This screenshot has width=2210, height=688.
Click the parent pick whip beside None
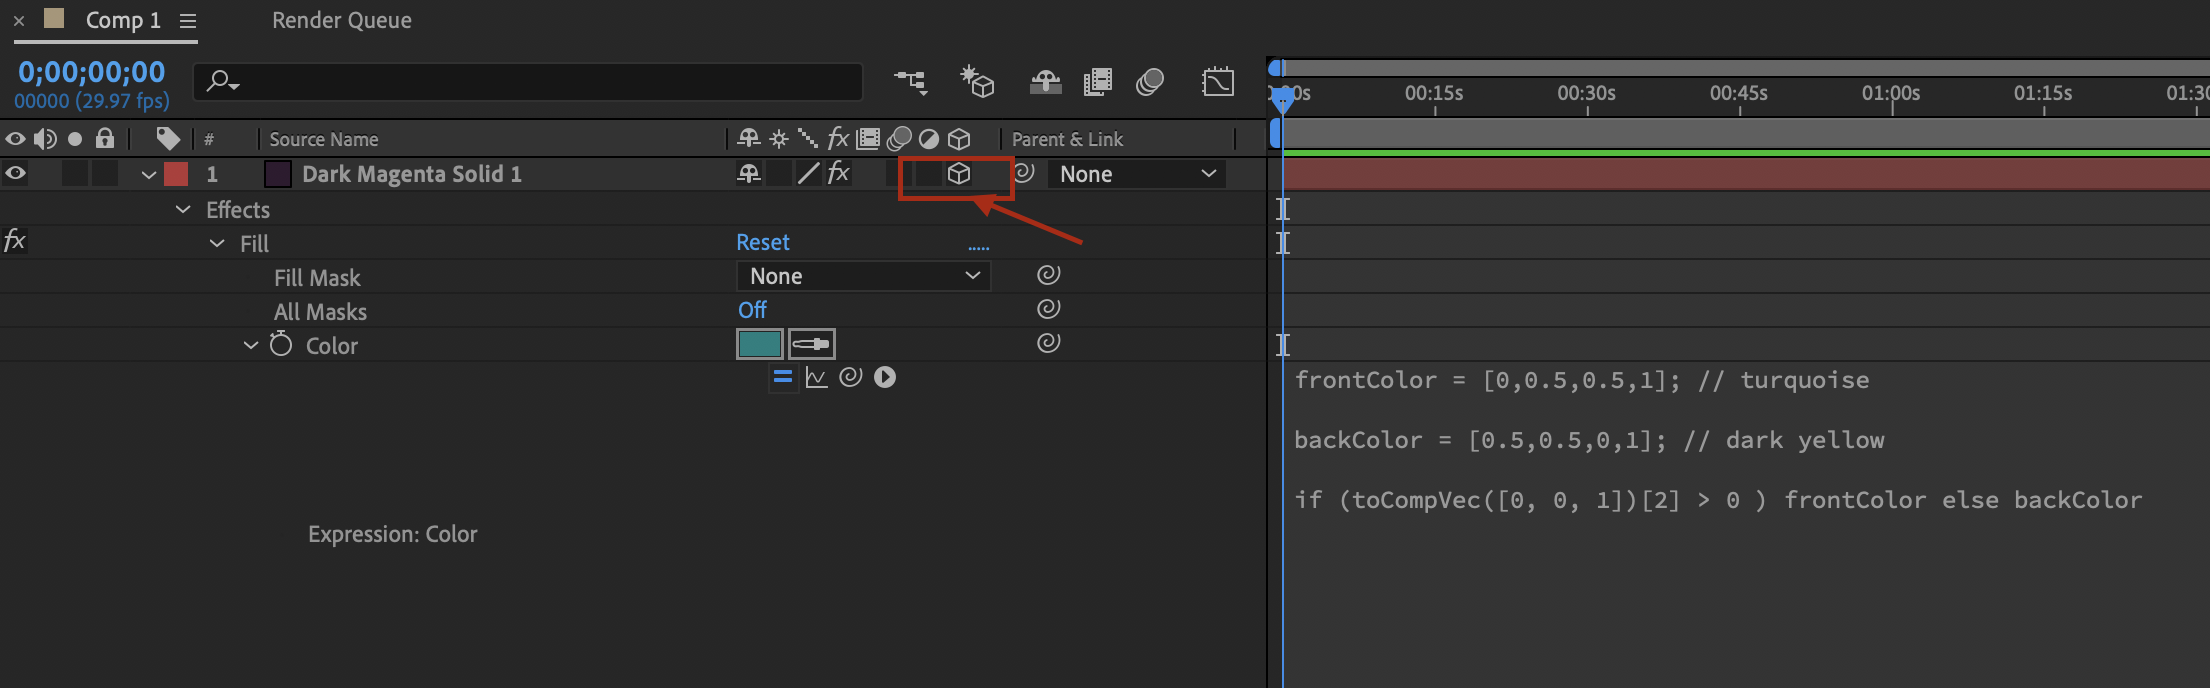tap(1025, 173)
